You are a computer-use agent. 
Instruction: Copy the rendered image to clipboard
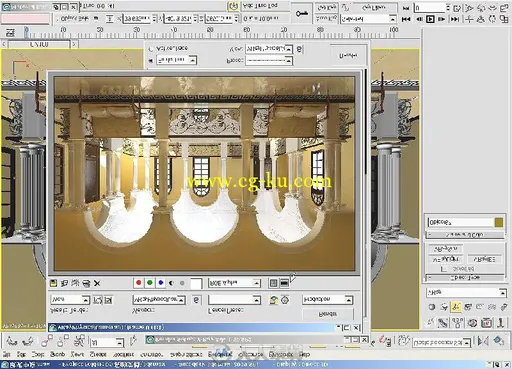pos(64,283)
